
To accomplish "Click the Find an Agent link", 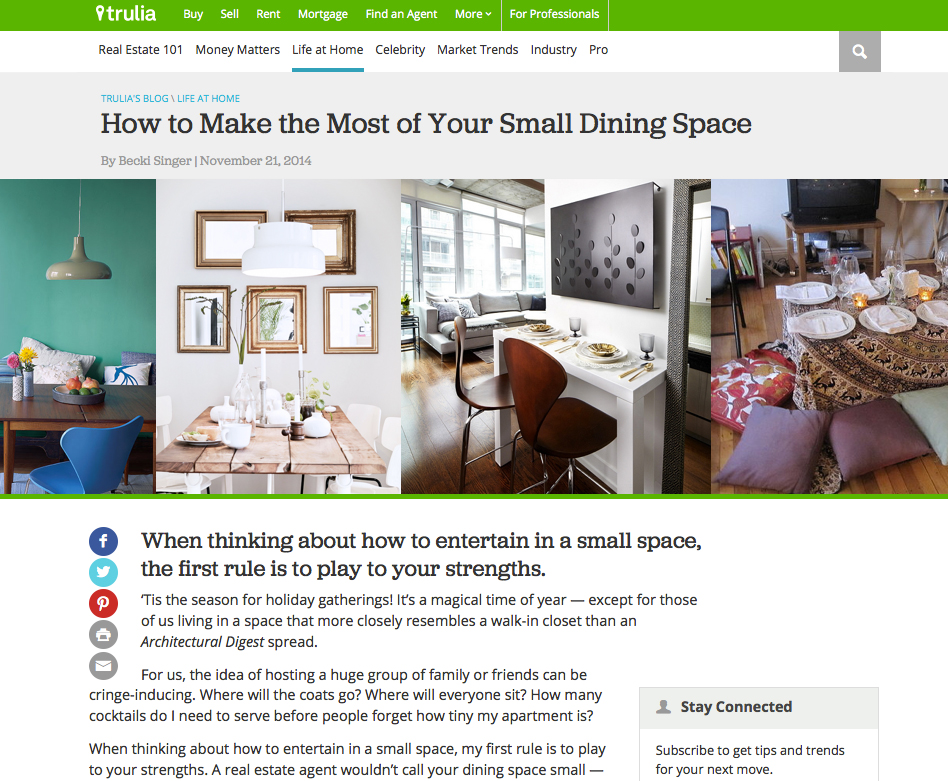I will click(401, 14).
